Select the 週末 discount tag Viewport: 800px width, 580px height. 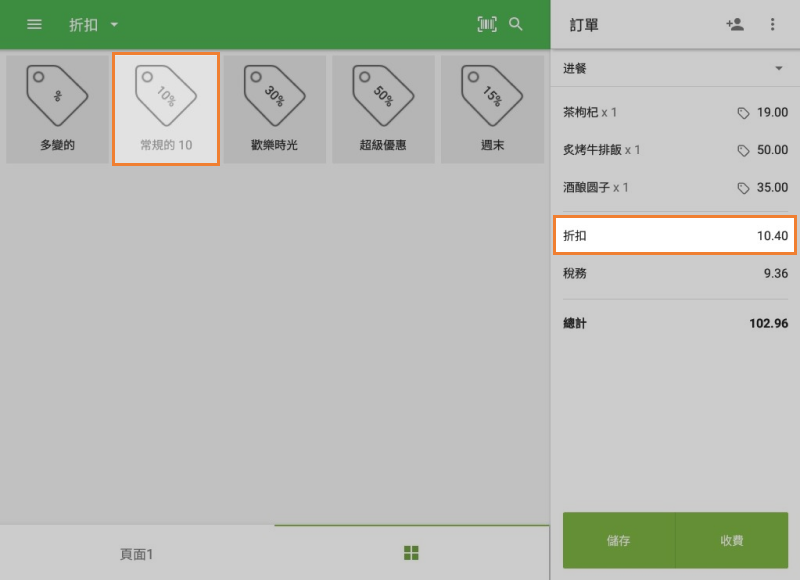click(492, 109)
